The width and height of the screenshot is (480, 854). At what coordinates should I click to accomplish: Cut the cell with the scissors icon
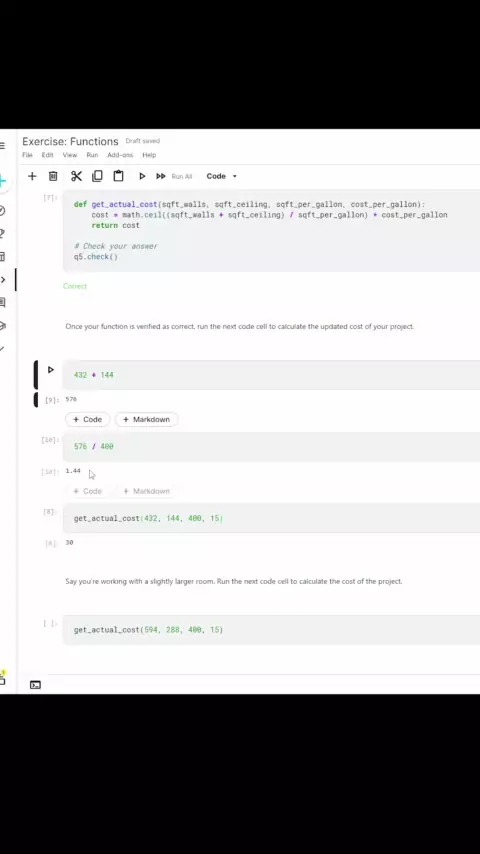click(x=76, y=176)
